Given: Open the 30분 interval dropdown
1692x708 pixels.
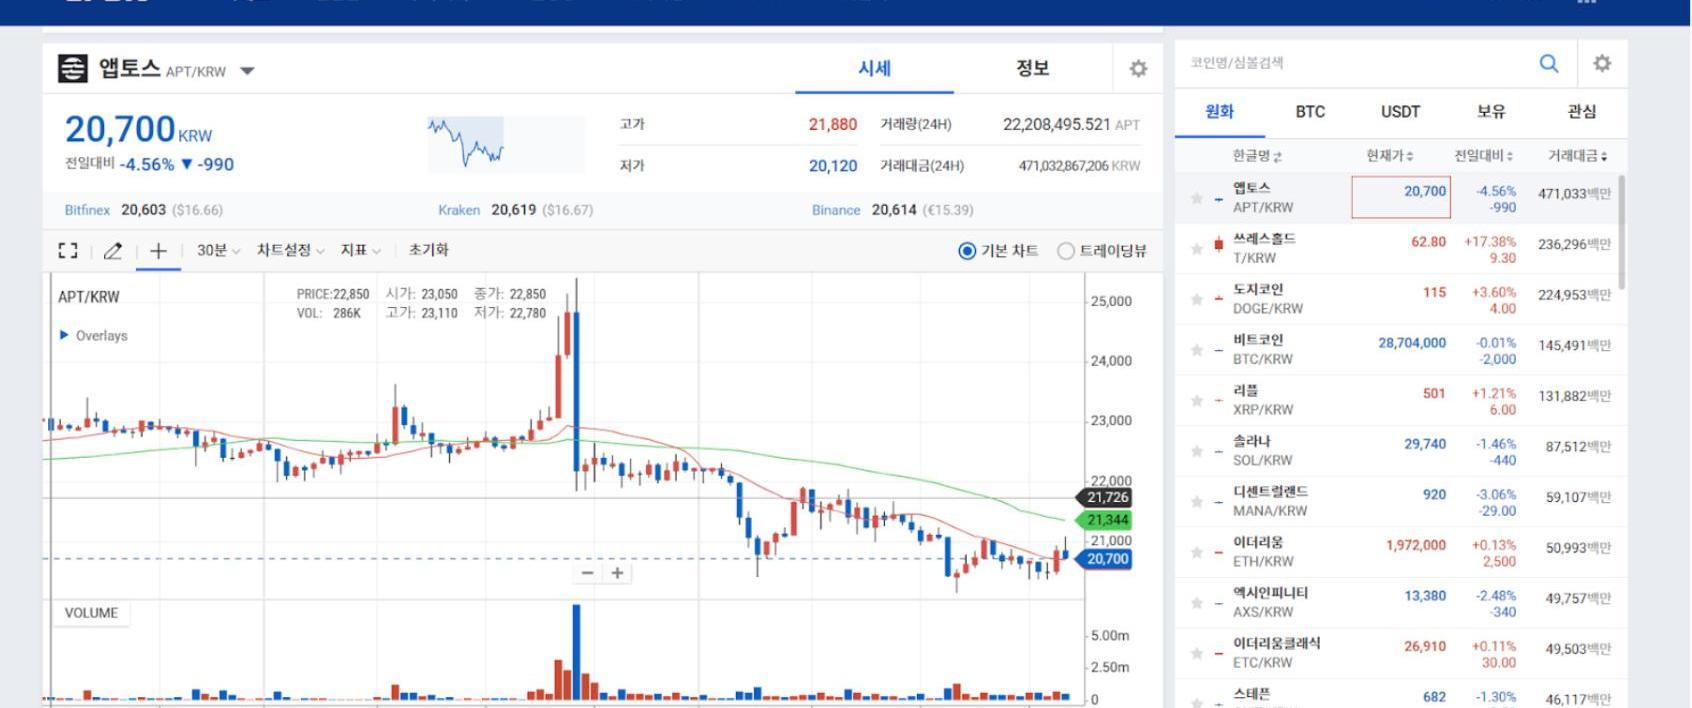Looking at the screenshot, I should click(x=218, y=251).
